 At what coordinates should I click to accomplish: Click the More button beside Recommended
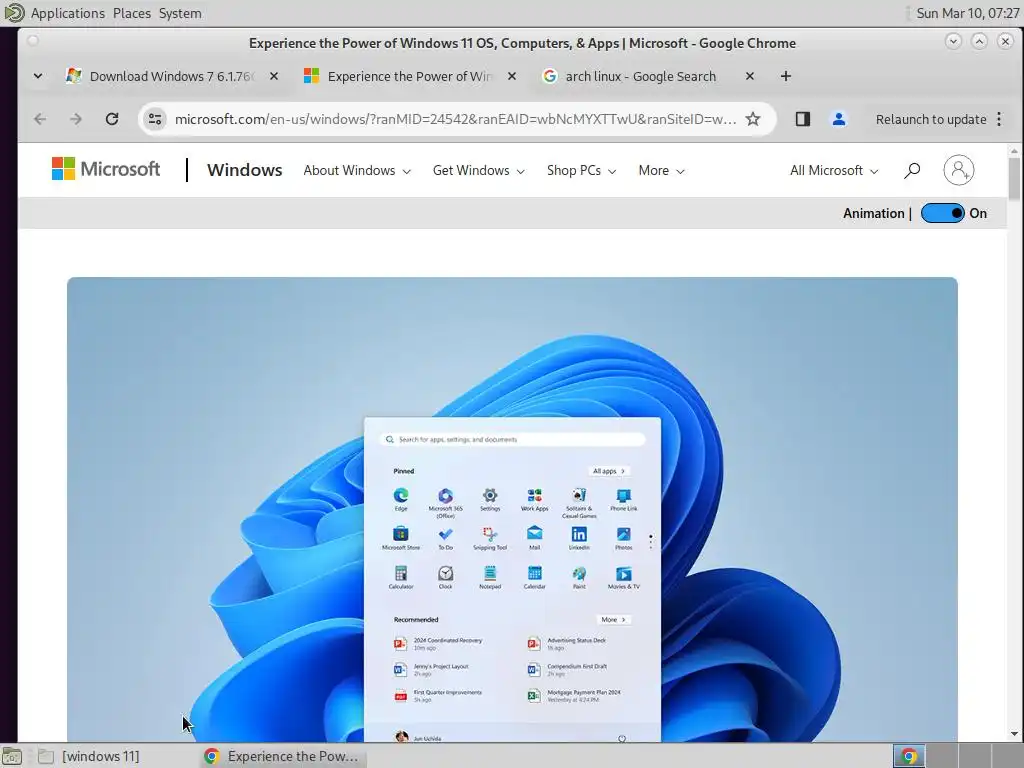pyautogui.click(x=613, y=619)
